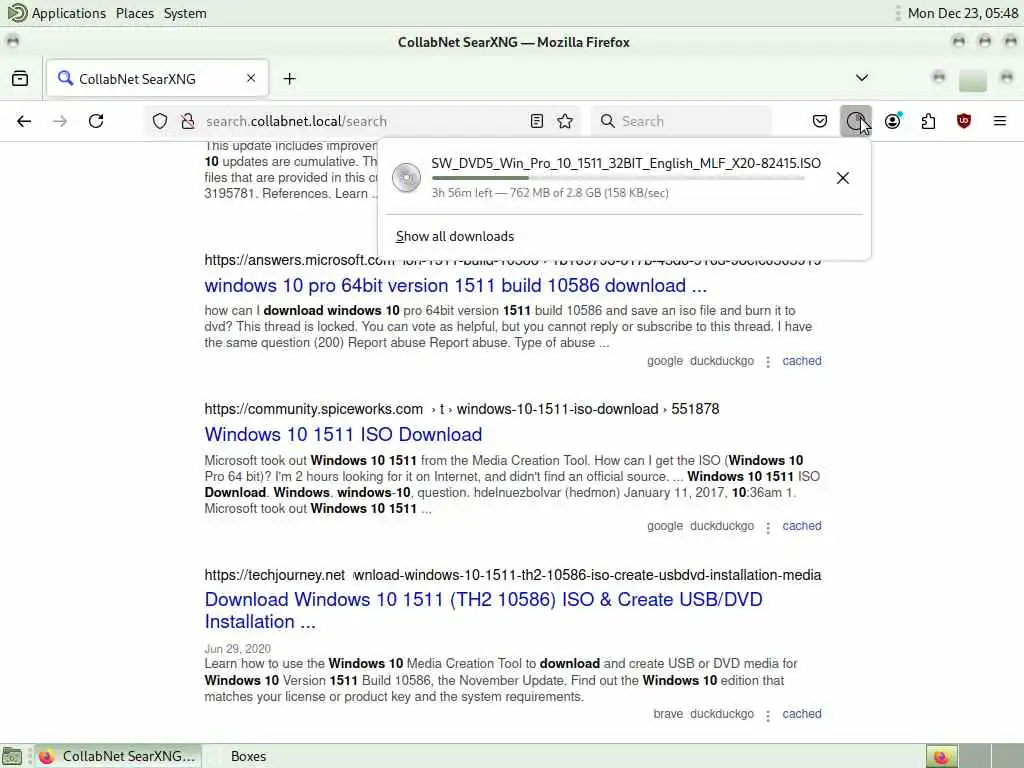
Task: Switch to Boxes in the taskbar
Action: pos(248,756)
